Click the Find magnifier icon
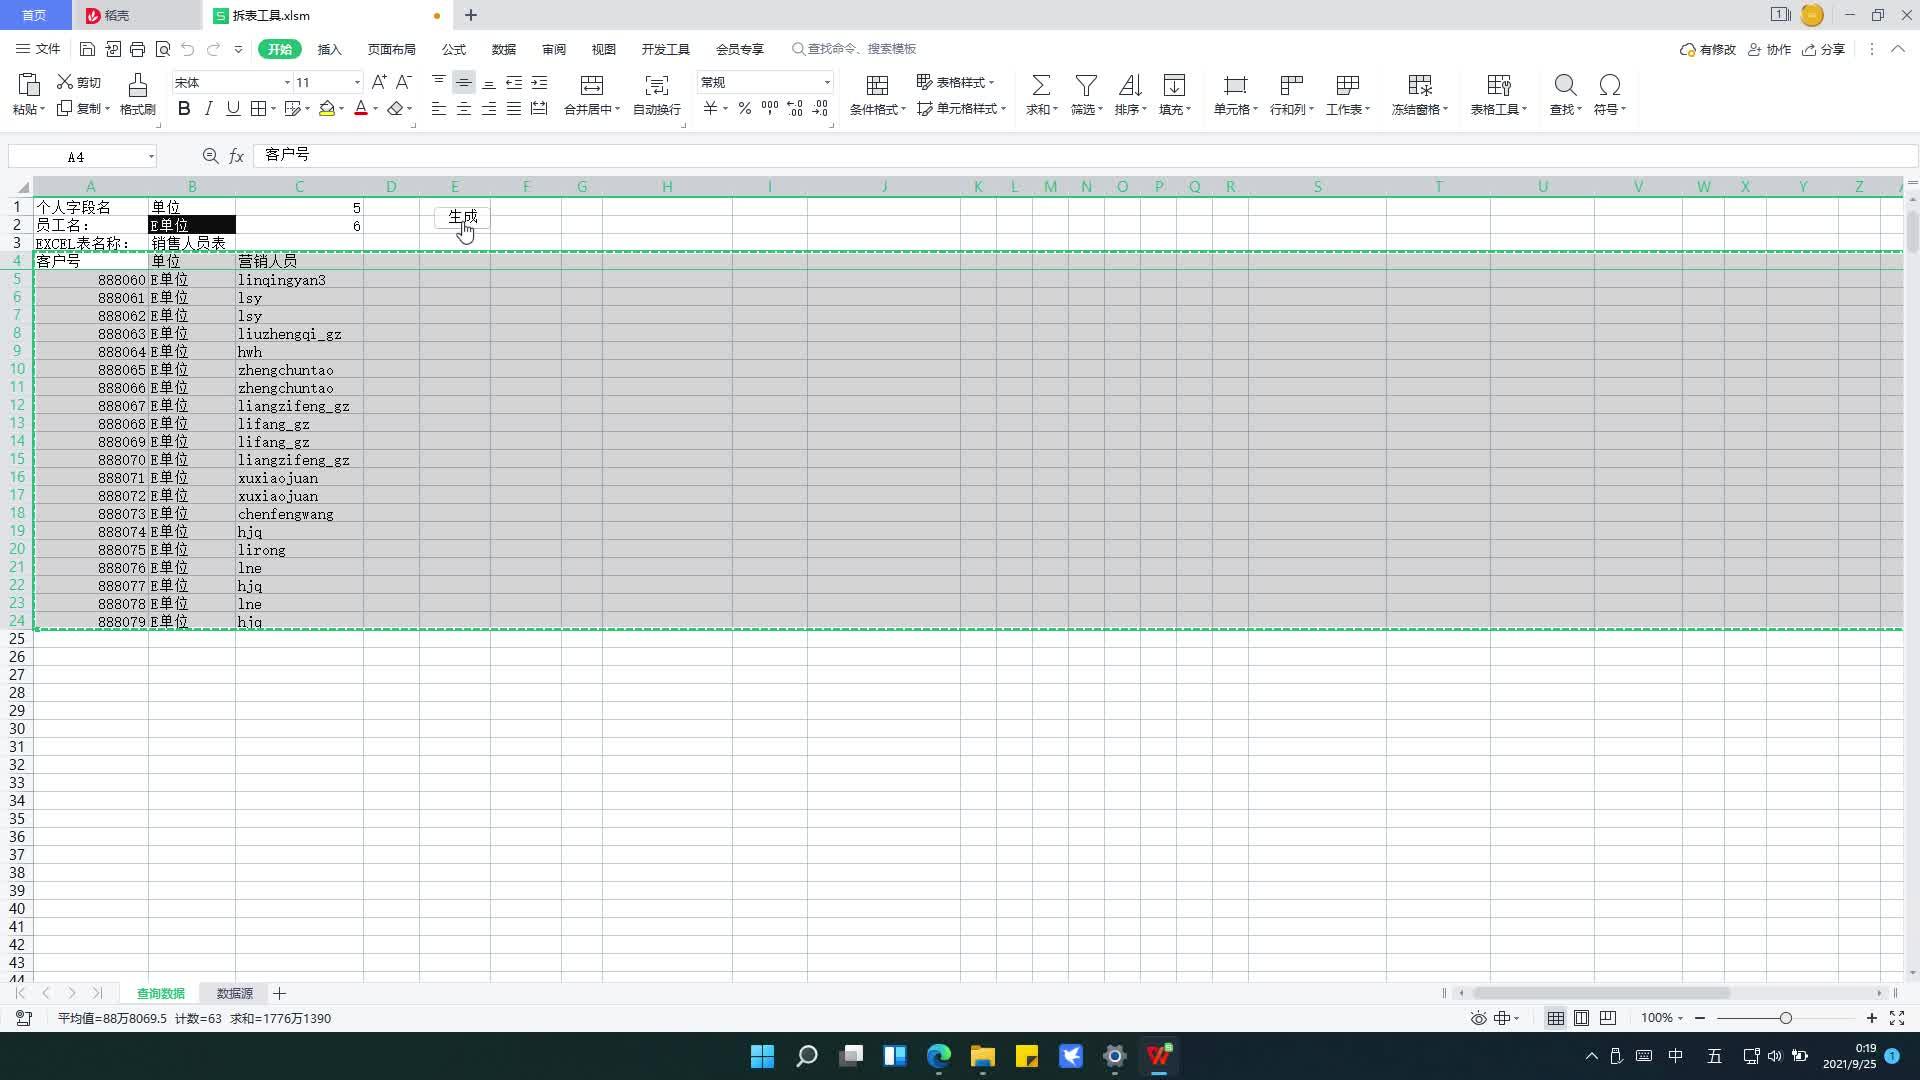Image resolution: width=1920 pixels, height=1080 pixels. point(1565,85)
